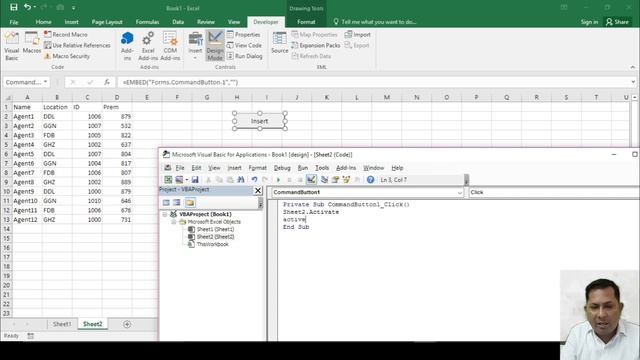Click in the Excel formula bar
This screenshot has height=360, width=640.
(373, 82)
